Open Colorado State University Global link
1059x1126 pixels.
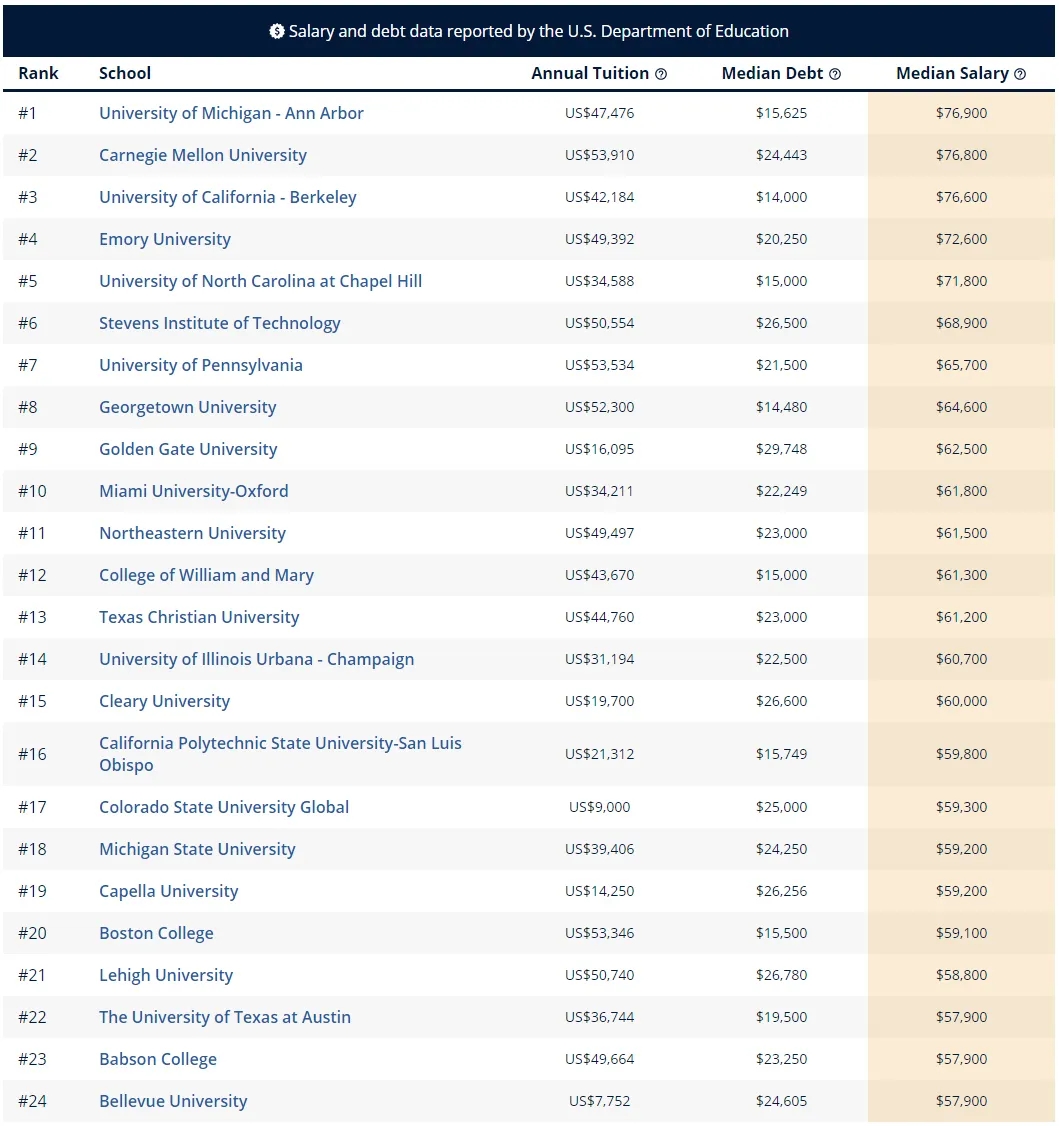click(x=224, y=807)
